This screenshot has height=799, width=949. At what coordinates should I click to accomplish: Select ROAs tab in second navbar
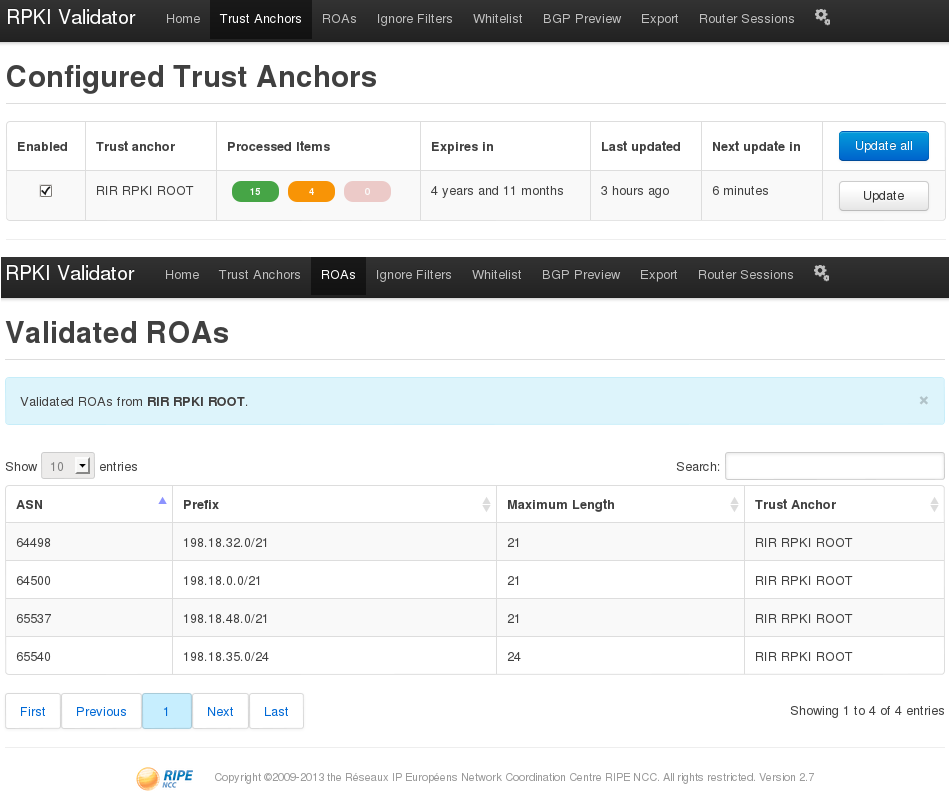[338, 275]
